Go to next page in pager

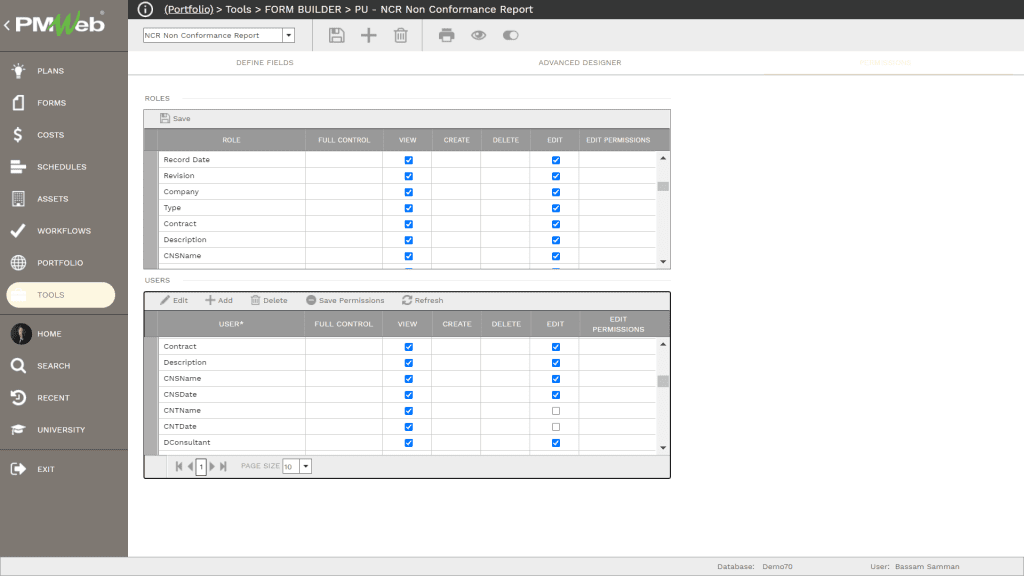coord(212,466)
